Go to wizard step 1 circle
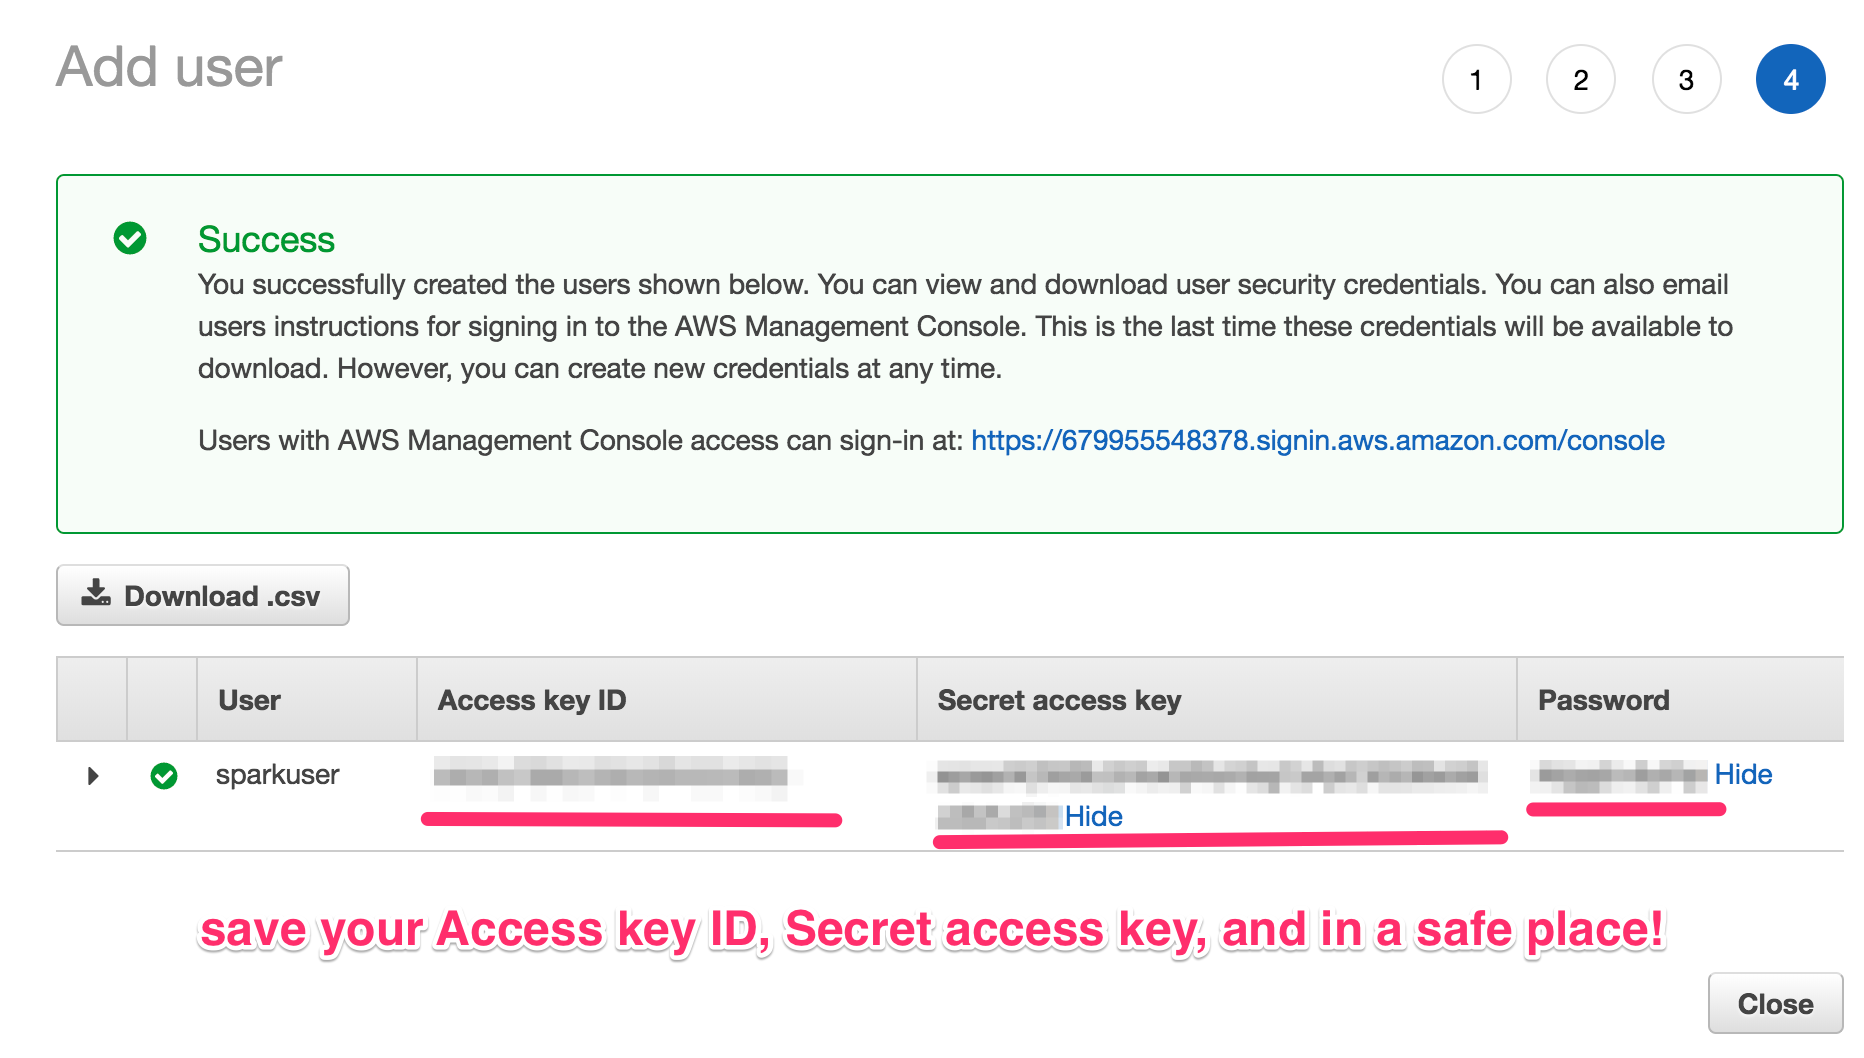Screen dimensions: 1864x1058 [x=1476, y=79]
